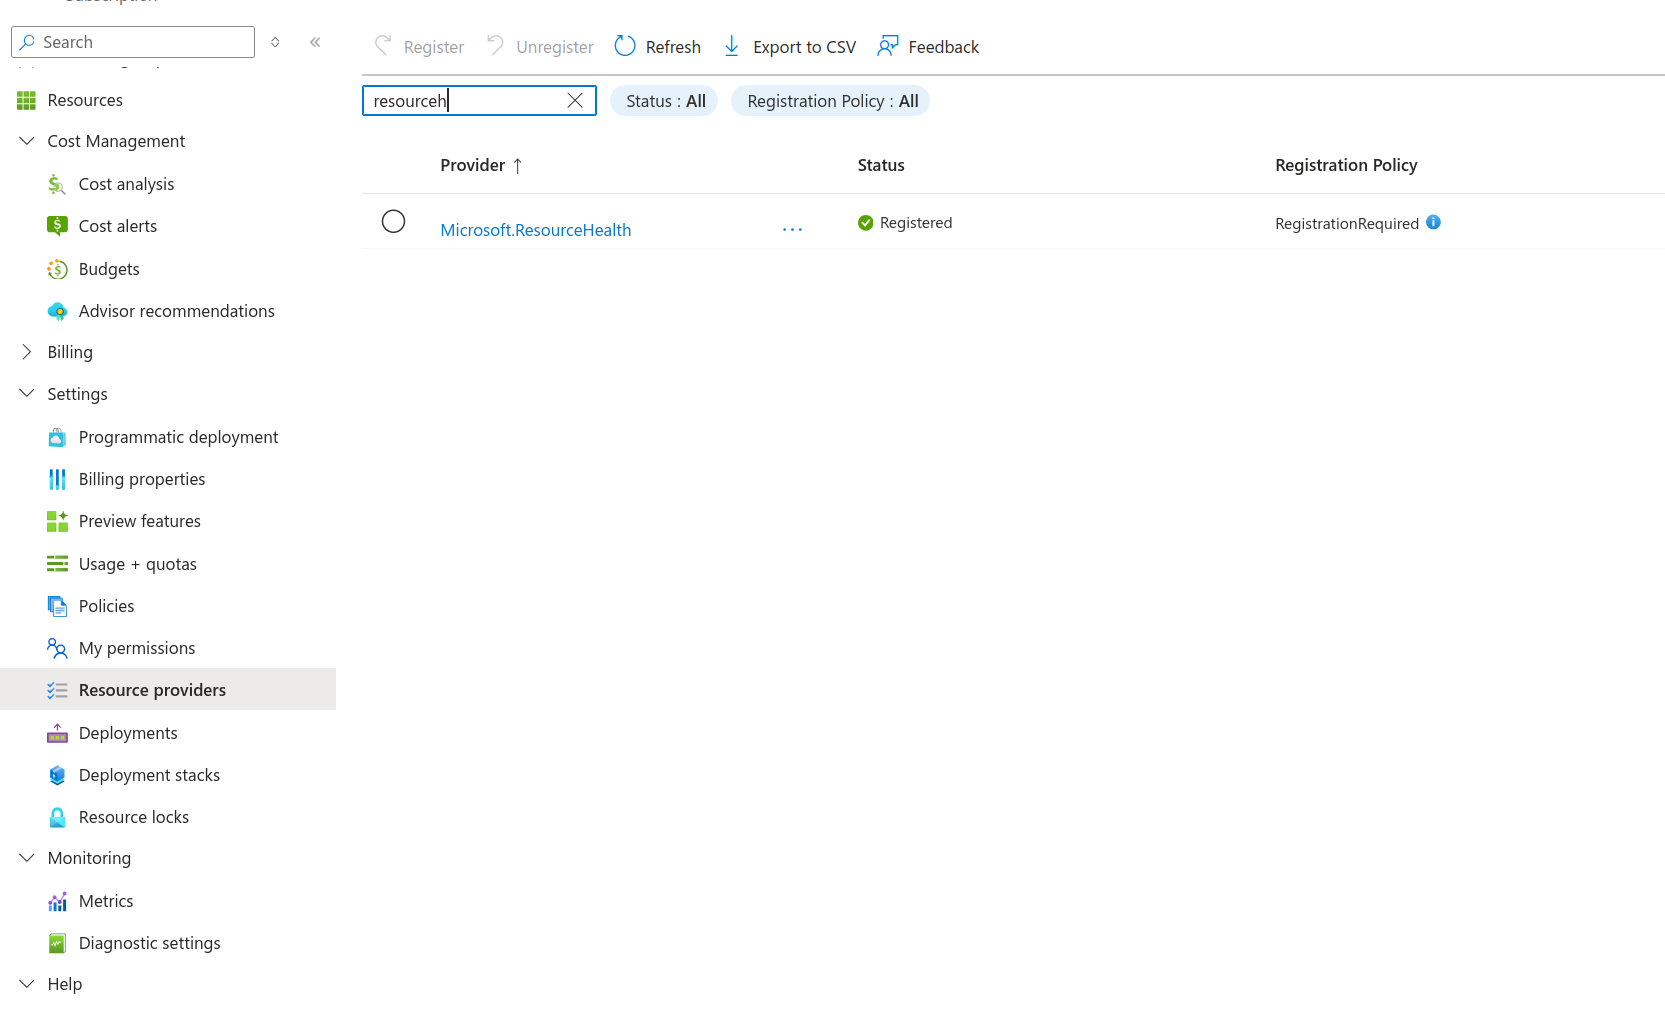
Task: Open Diagnostic settings
Action: tap(150, 943)
